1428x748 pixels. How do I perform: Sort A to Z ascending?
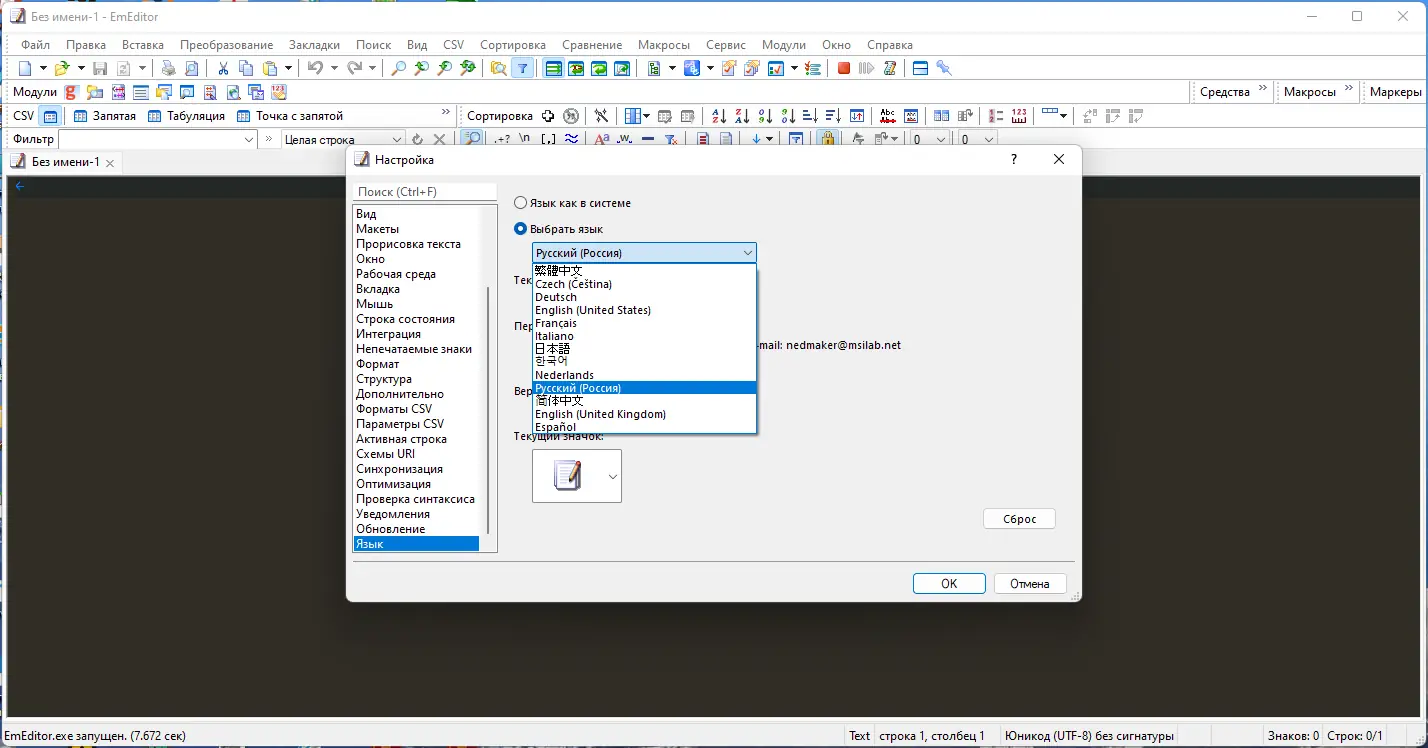coord(718,116)
